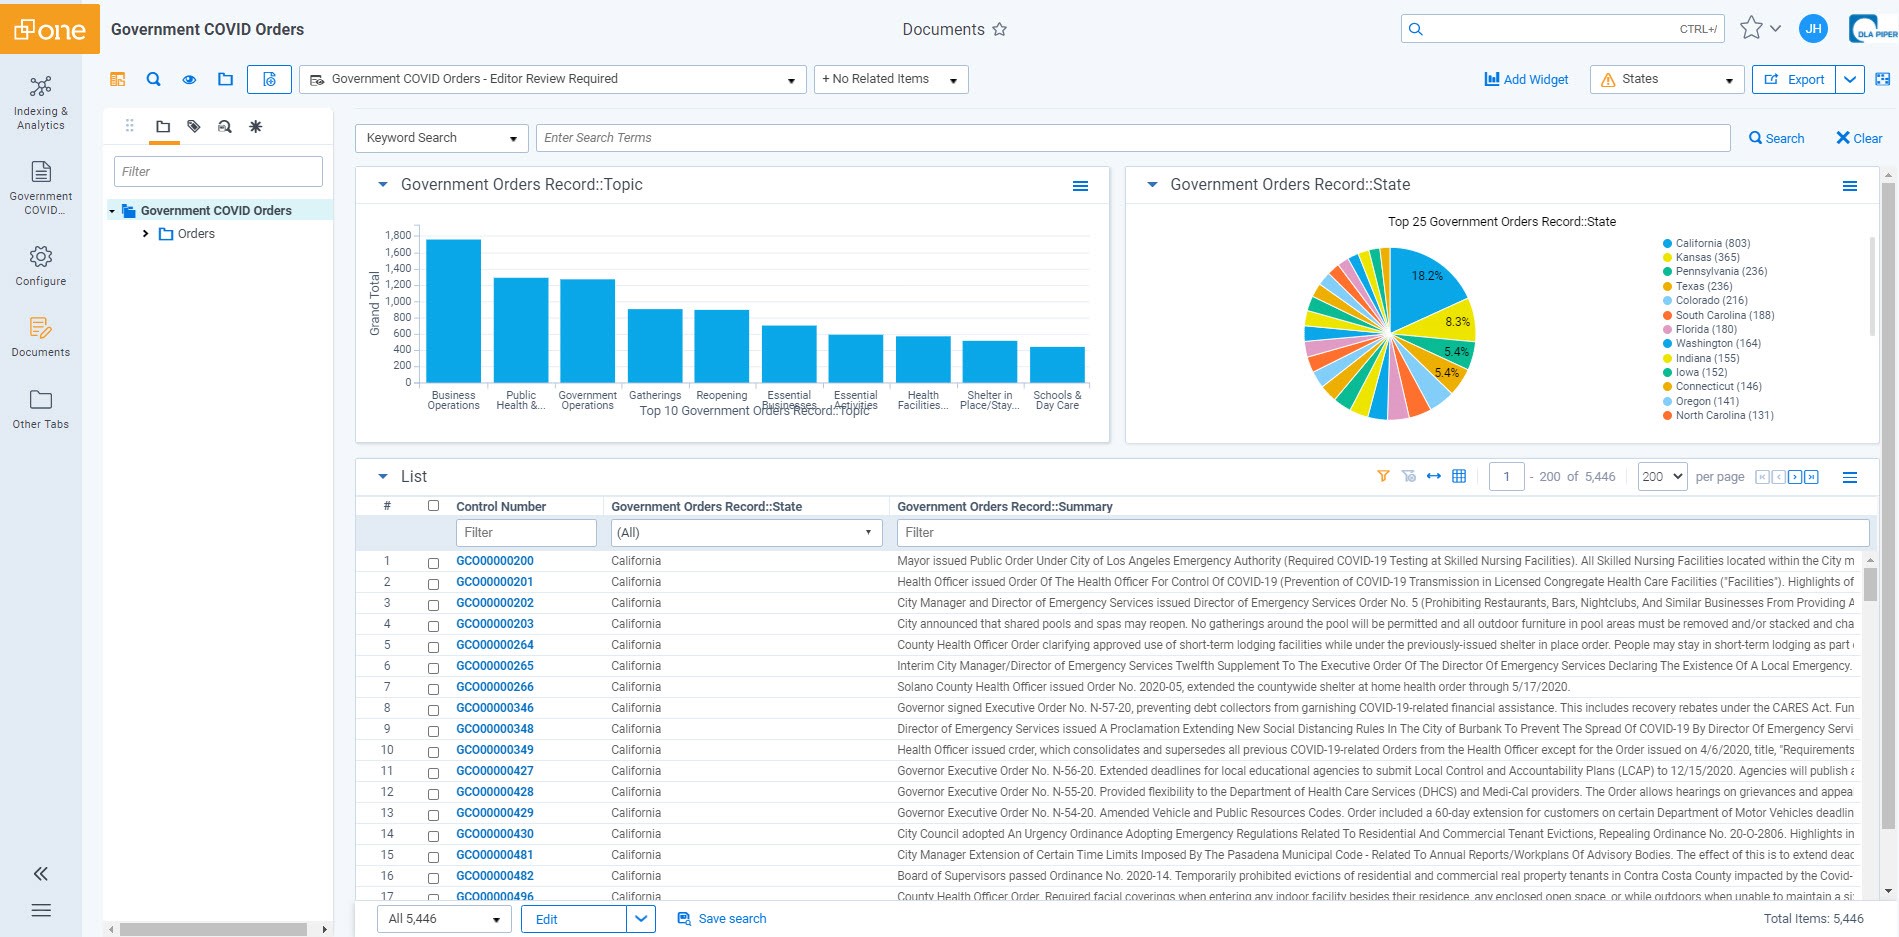Click the California color swatch in pie legend

[x=1666, y=242]
